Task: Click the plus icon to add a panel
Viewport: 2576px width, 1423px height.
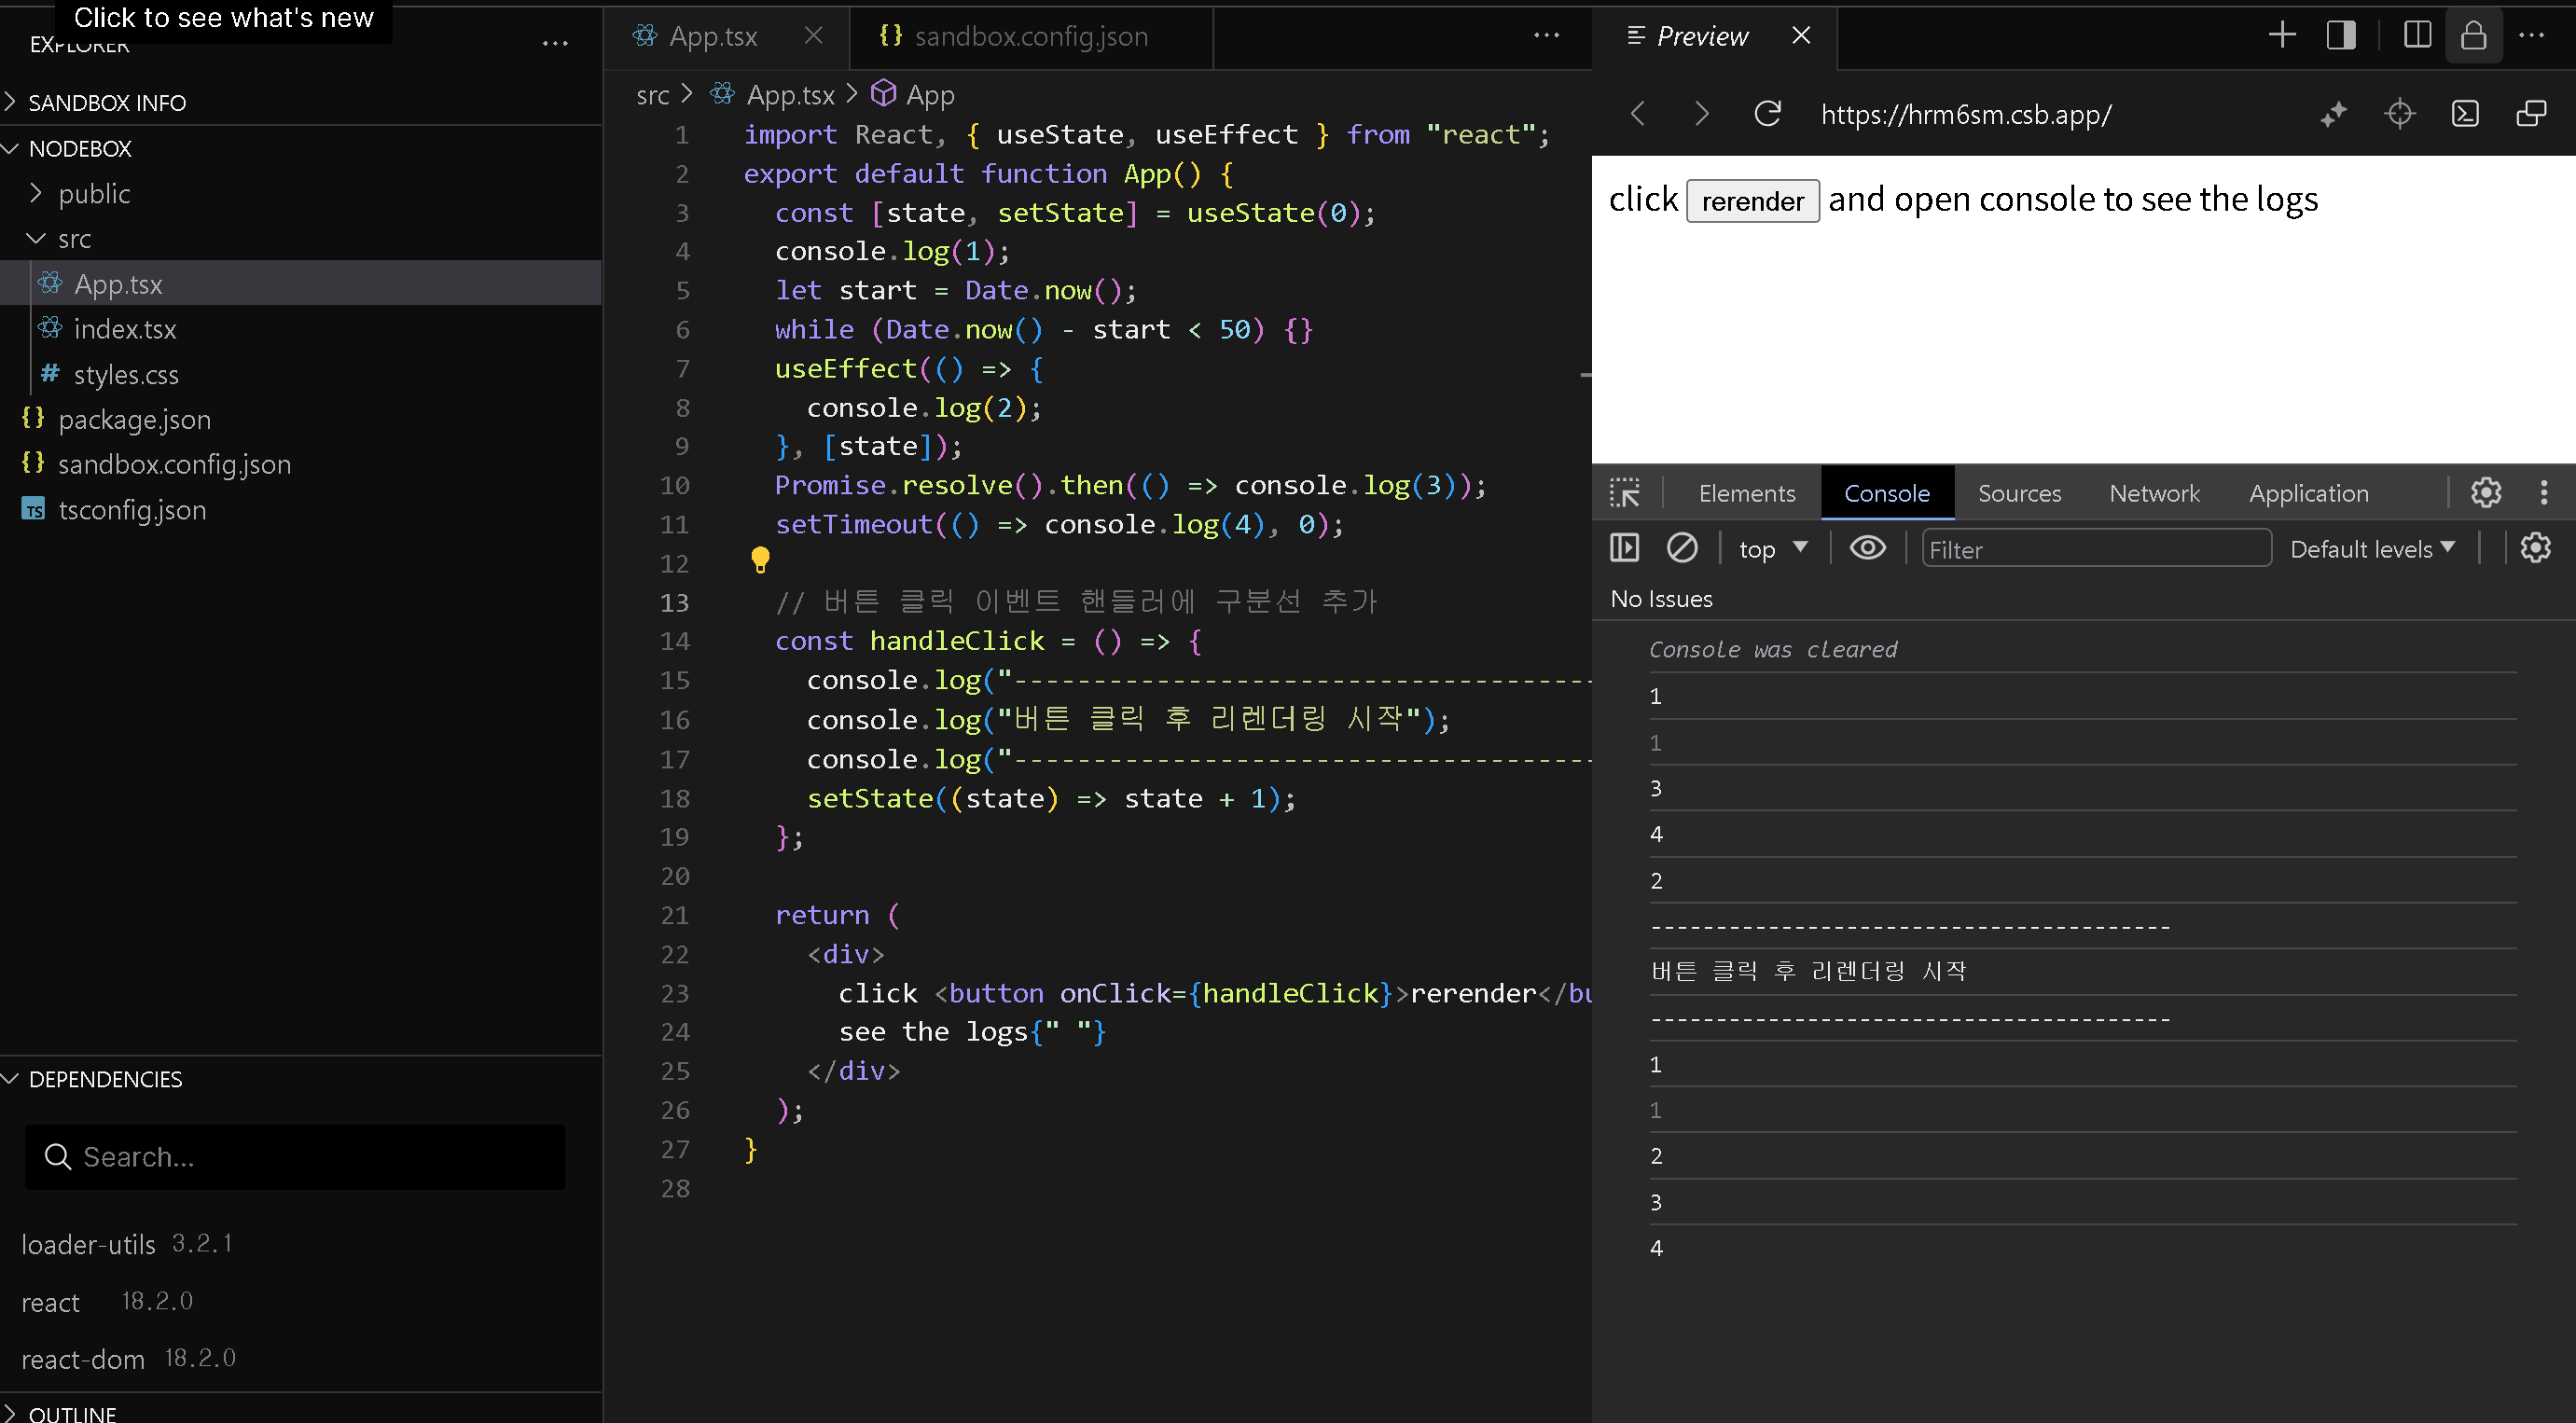Action: 2282,36
